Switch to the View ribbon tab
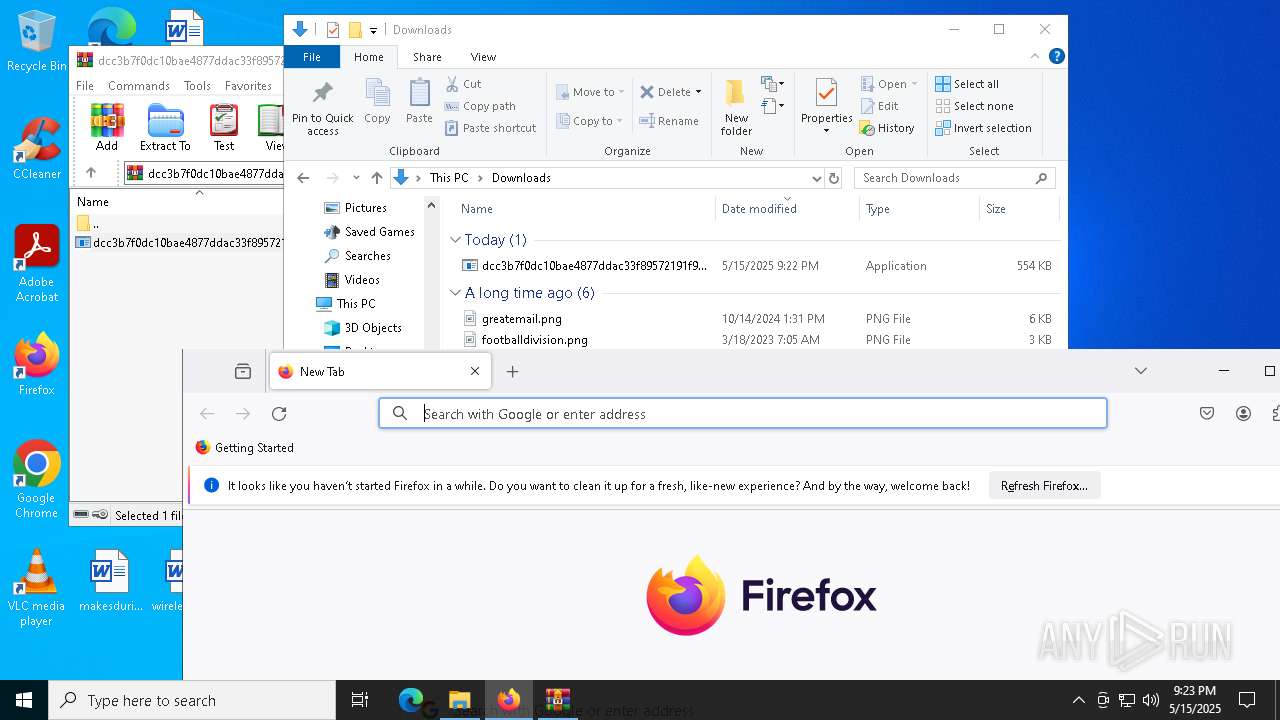The image size is (1280, 720). (x=483, y=57)
